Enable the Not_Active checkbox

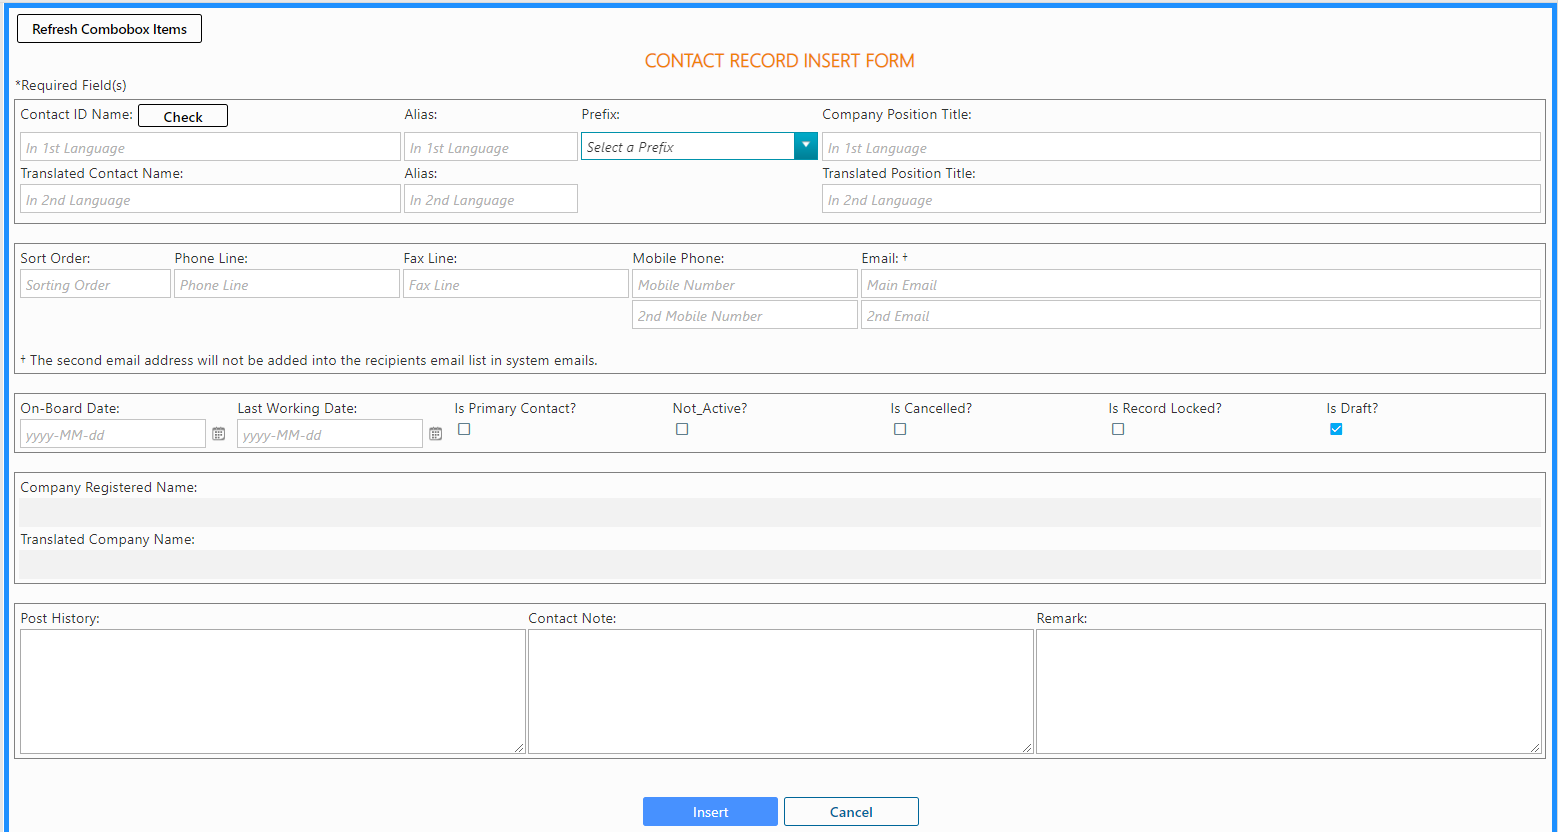(x=682, y=429)
